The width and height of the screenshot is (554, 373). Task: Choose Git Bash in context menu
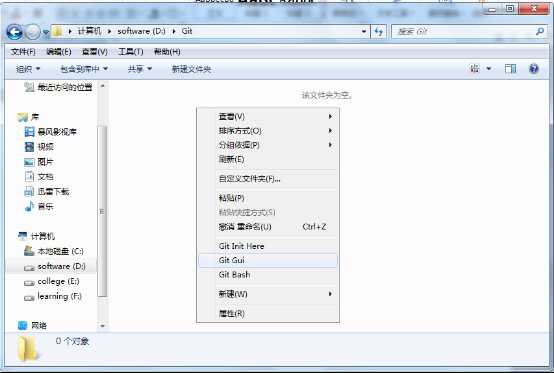coord(268,274)
